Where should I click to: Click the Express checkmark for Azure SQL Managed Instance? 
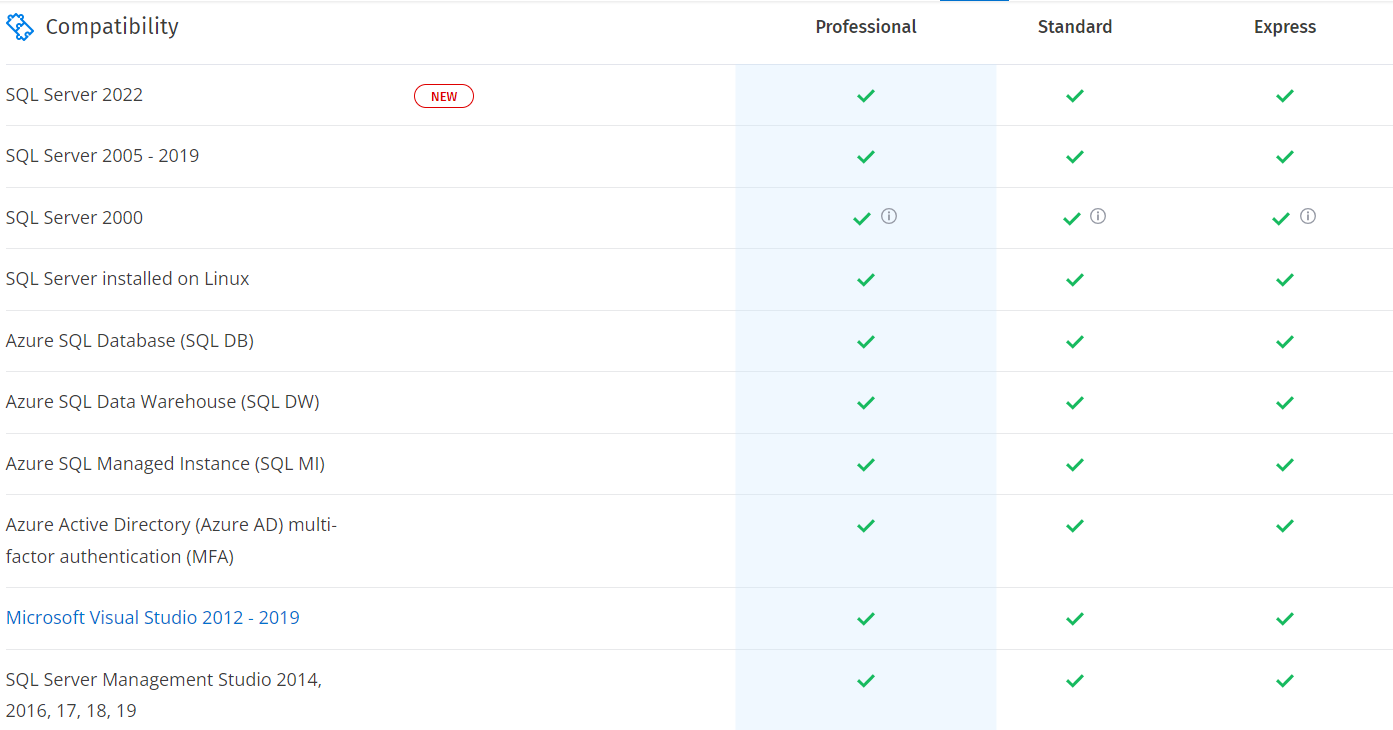tap(1285, 465)
